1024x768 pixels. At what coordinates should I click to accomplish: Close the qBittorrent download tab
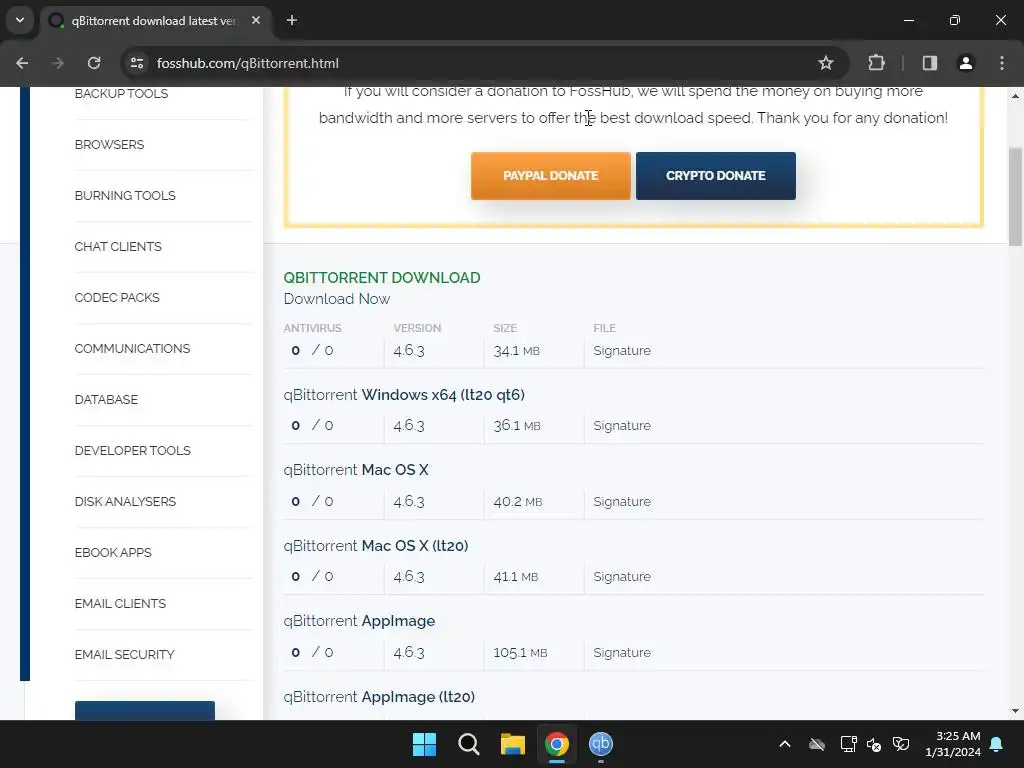click(256, 20)
